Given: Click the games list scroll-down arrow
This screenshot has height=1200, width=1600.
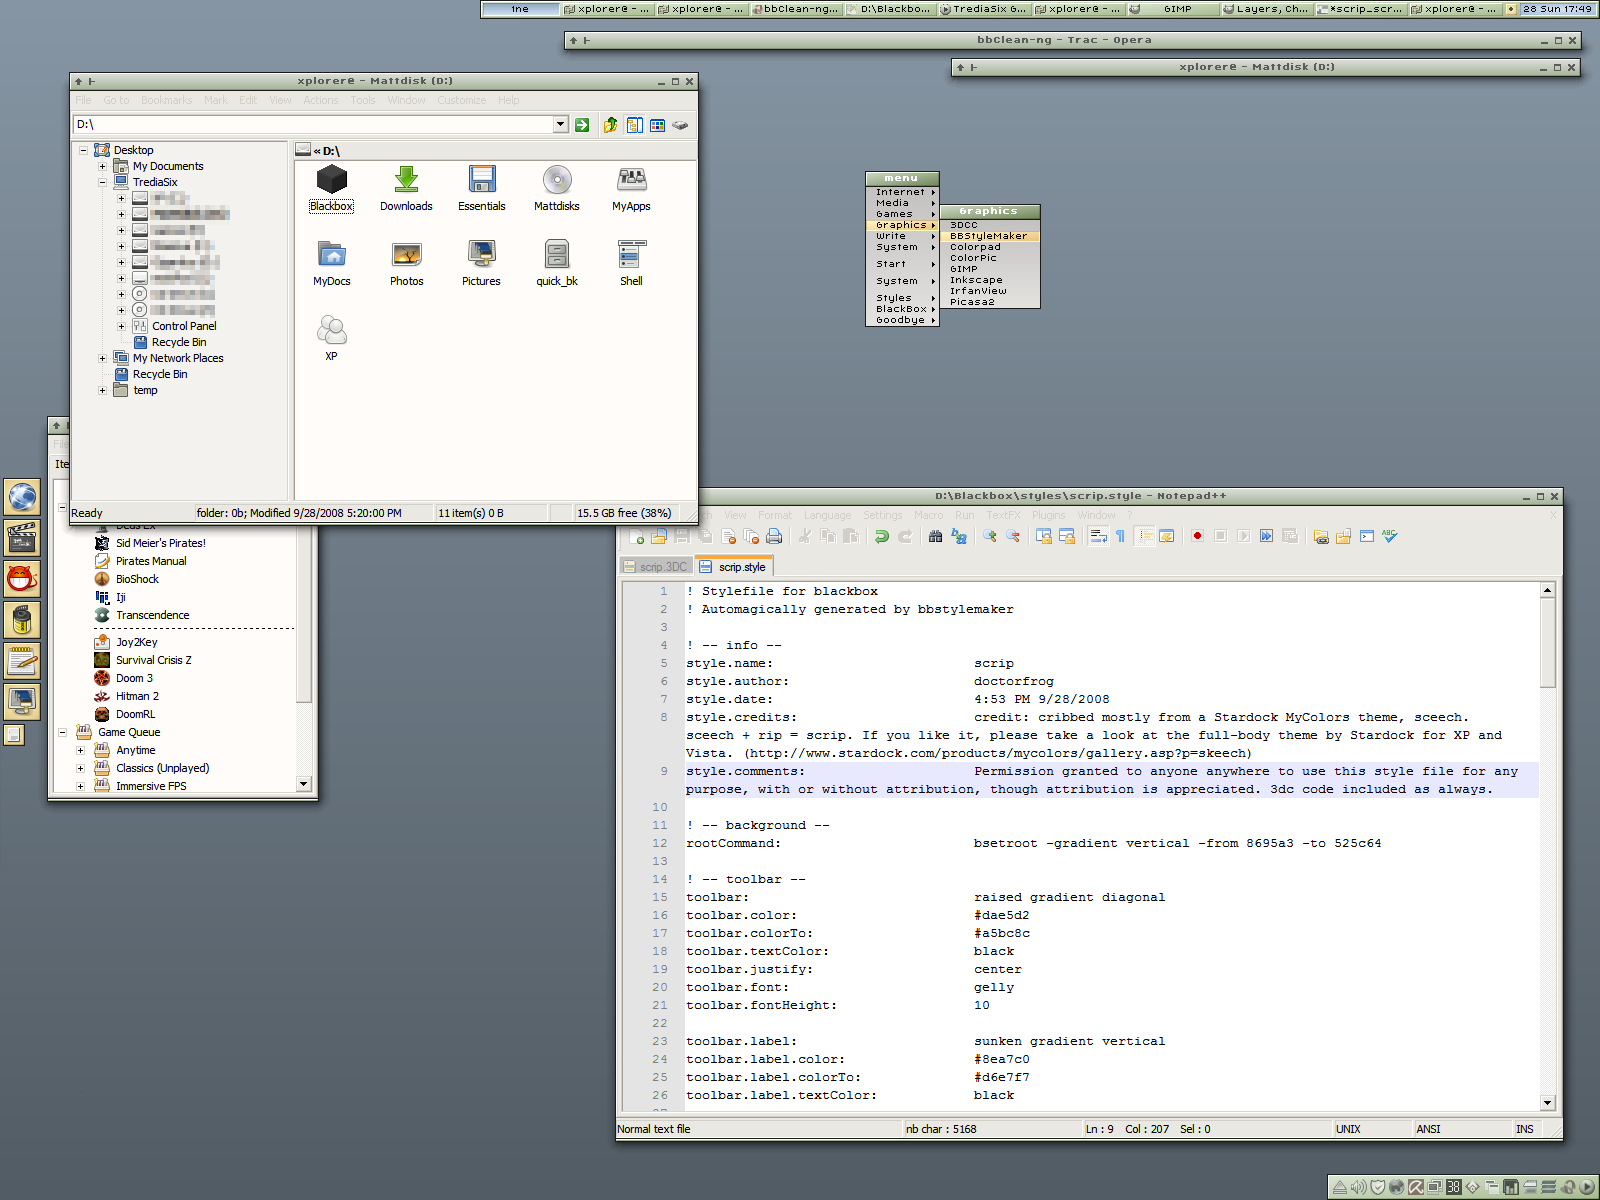Looking at the screenshot, I should (304, 785).
